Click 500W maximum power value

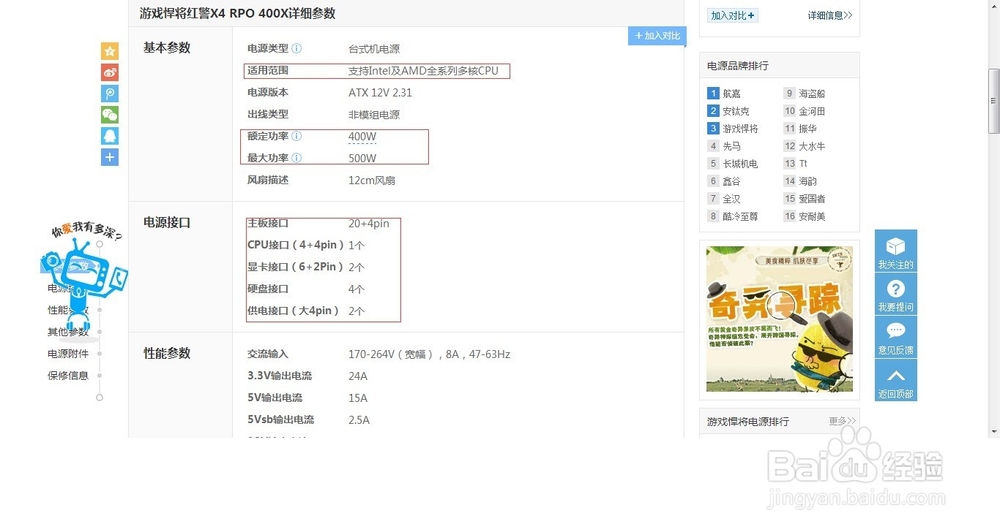click(362, 158)
